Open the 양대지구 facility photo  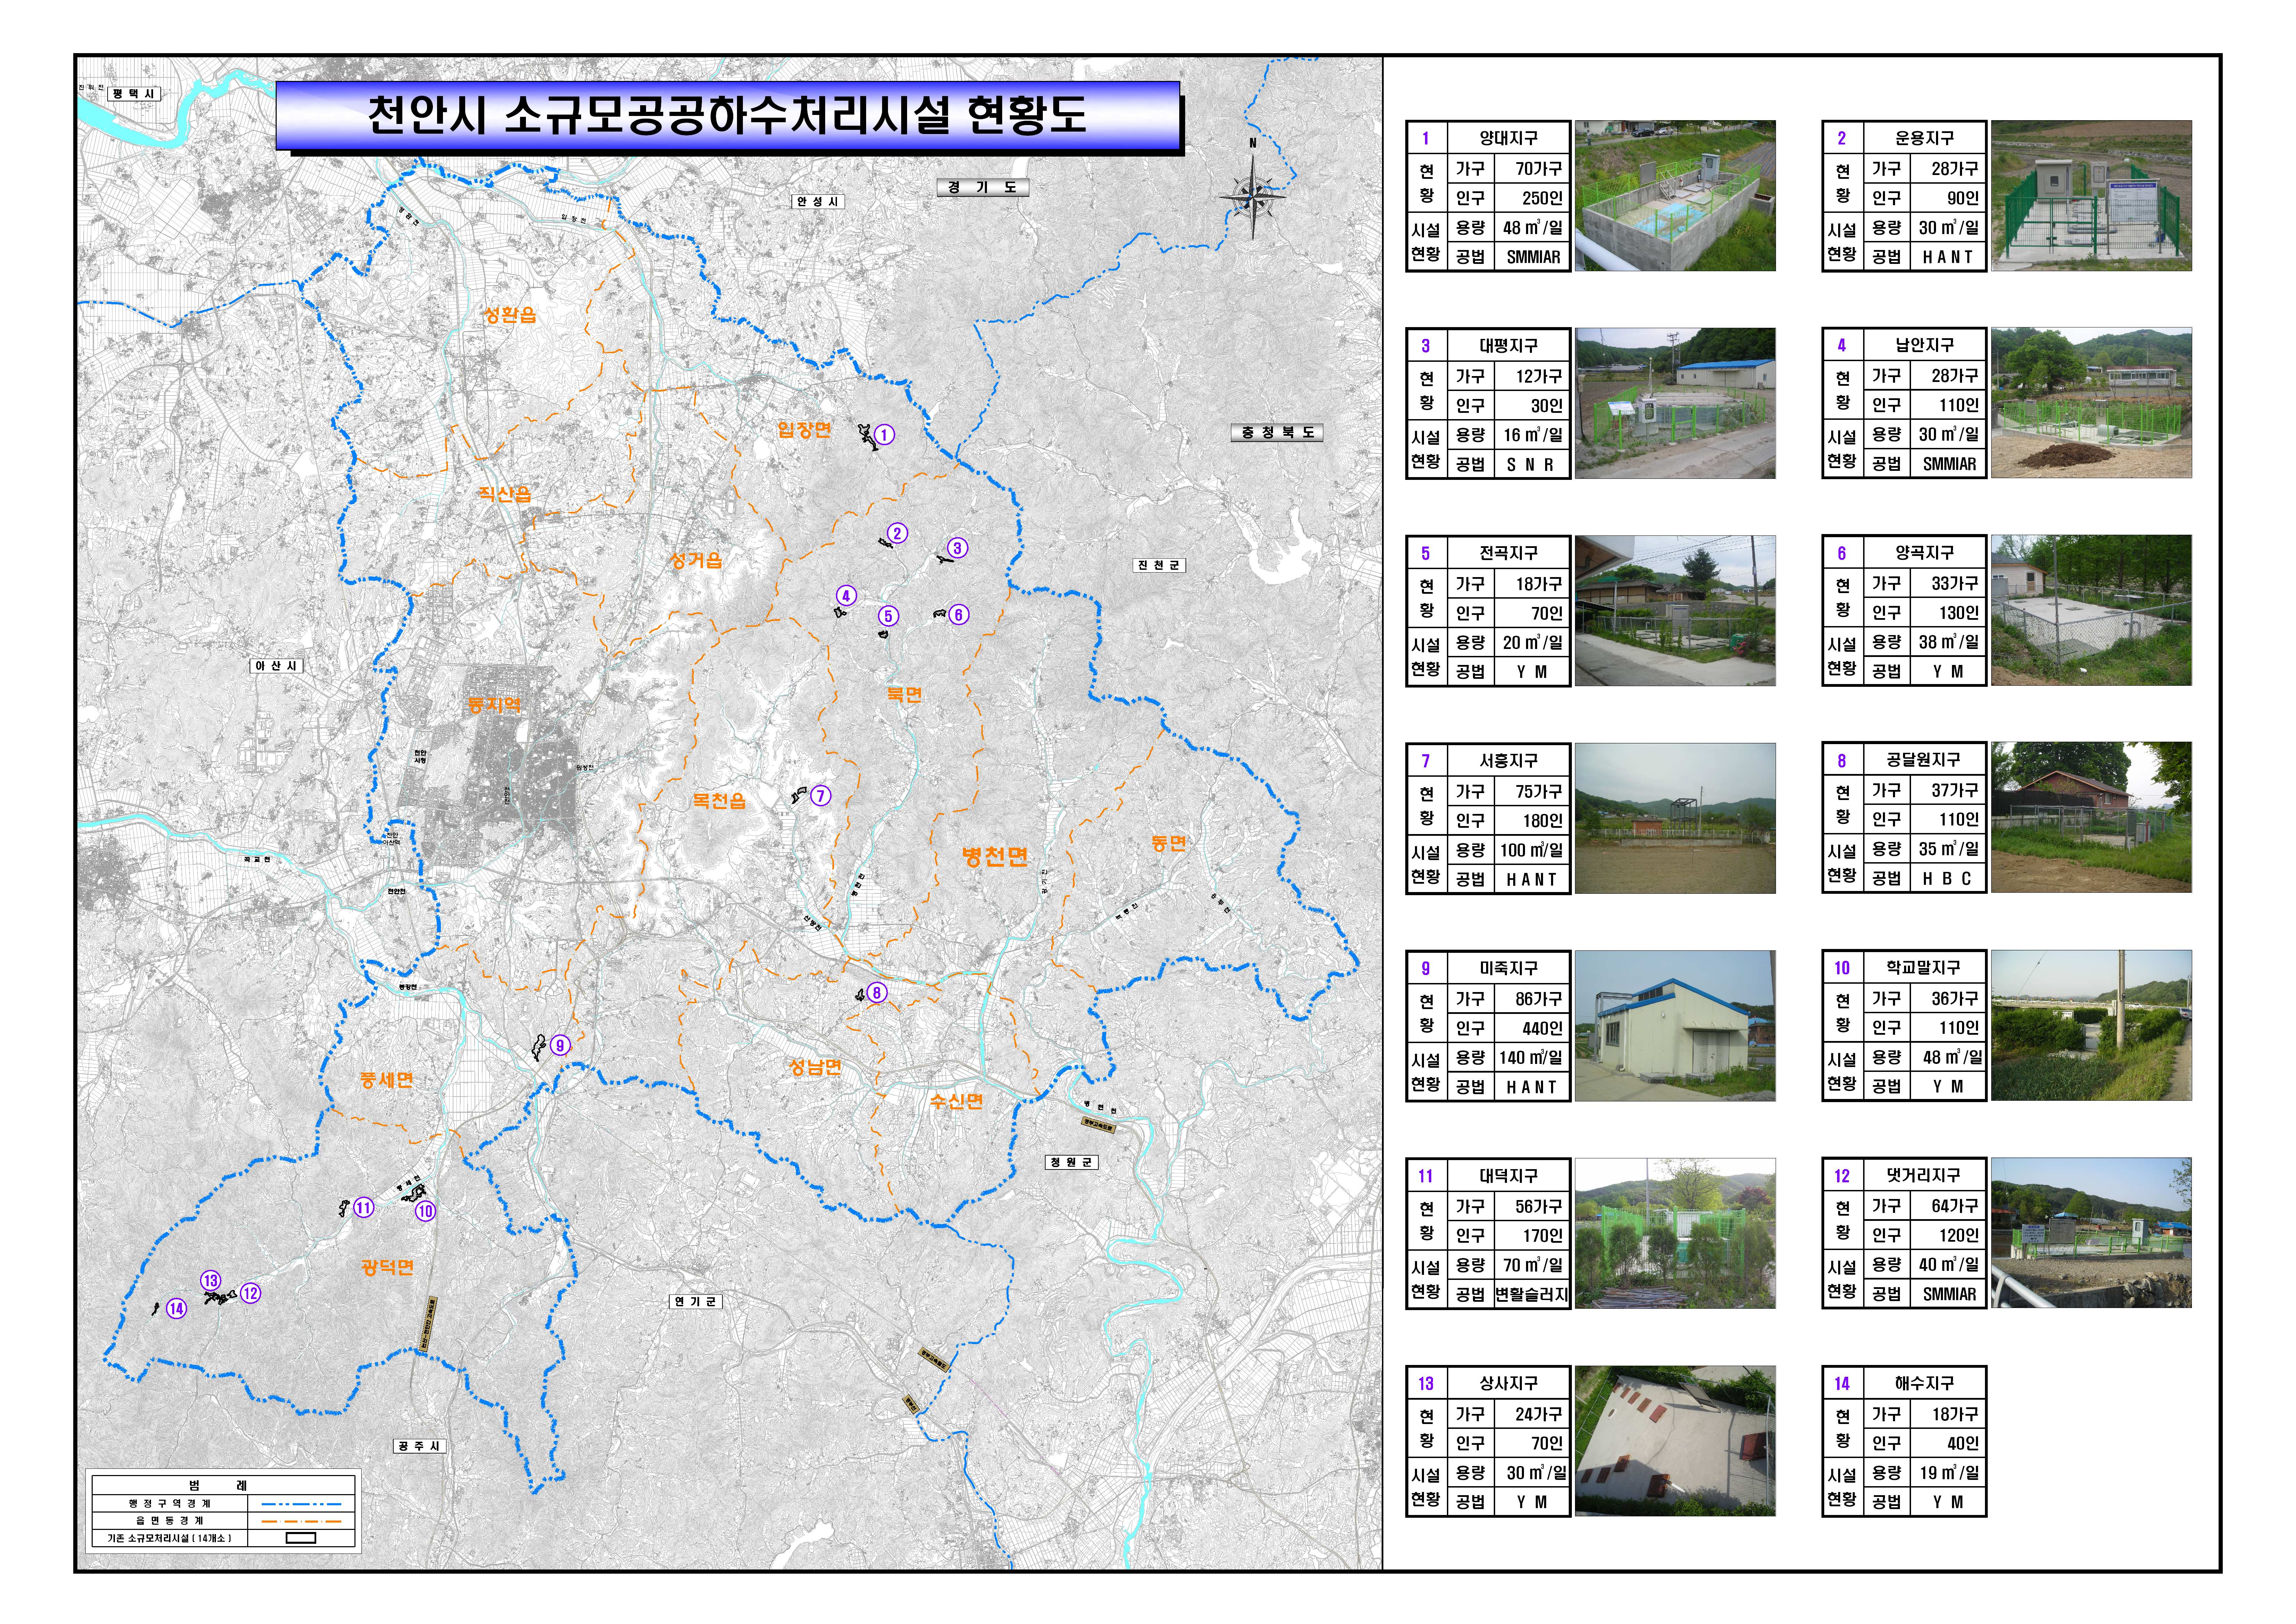(x=1675, y=196)
